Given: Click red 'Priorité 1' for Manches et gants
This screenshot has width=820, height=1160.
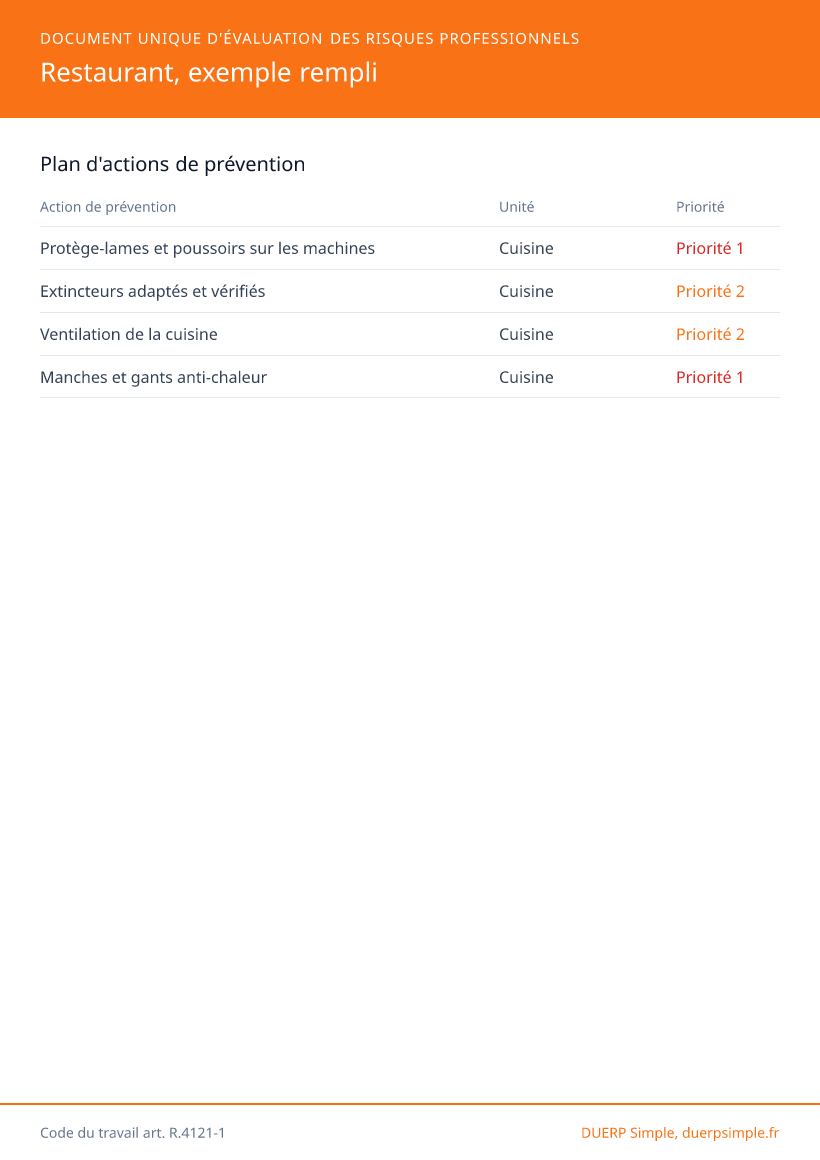Looking at the screenshot, I should [x=710, y=377].
